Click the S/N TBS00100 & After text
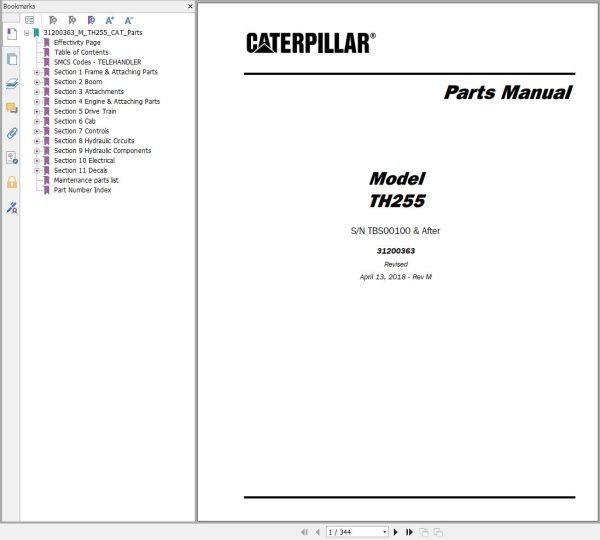The image size is (600, 540). coord(395,231)
